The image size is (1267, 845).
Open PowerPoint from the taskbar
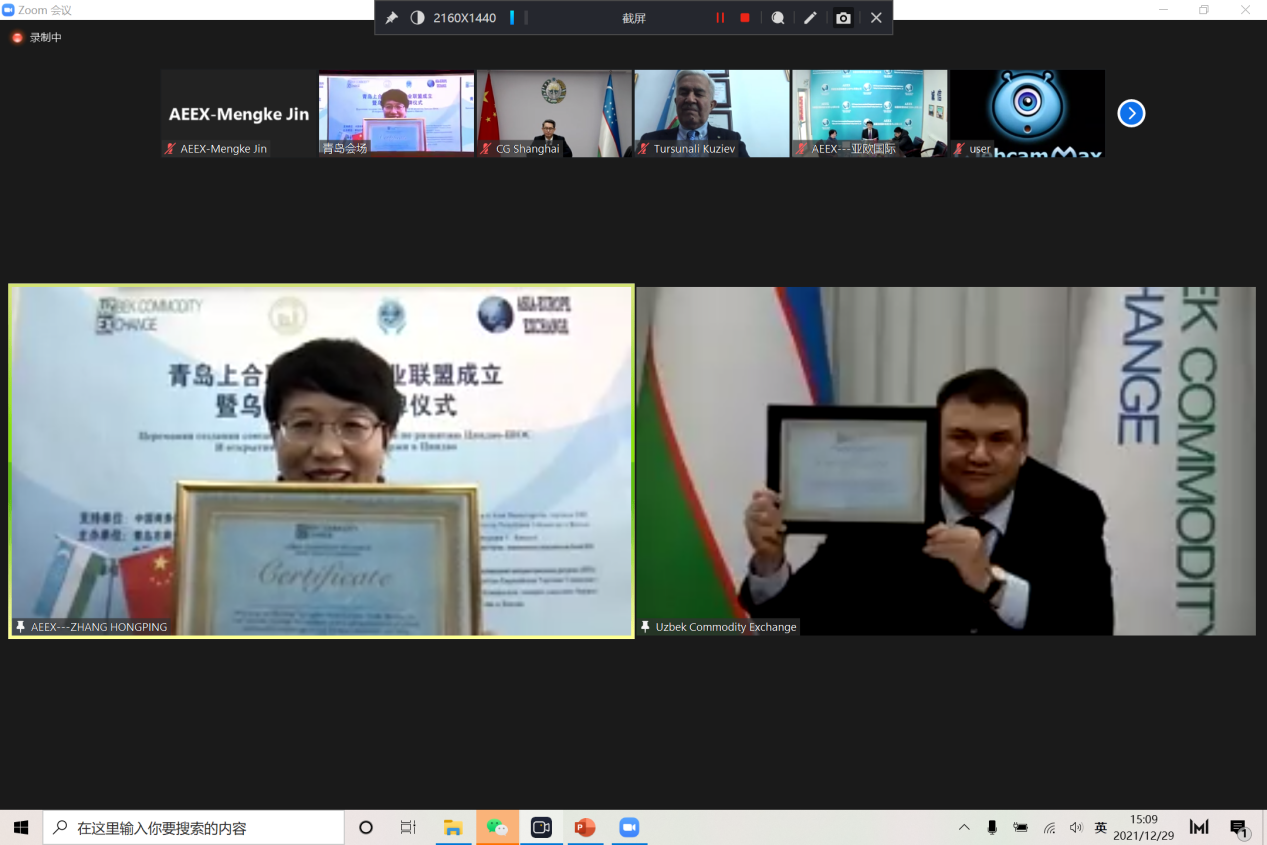(585, 827)
